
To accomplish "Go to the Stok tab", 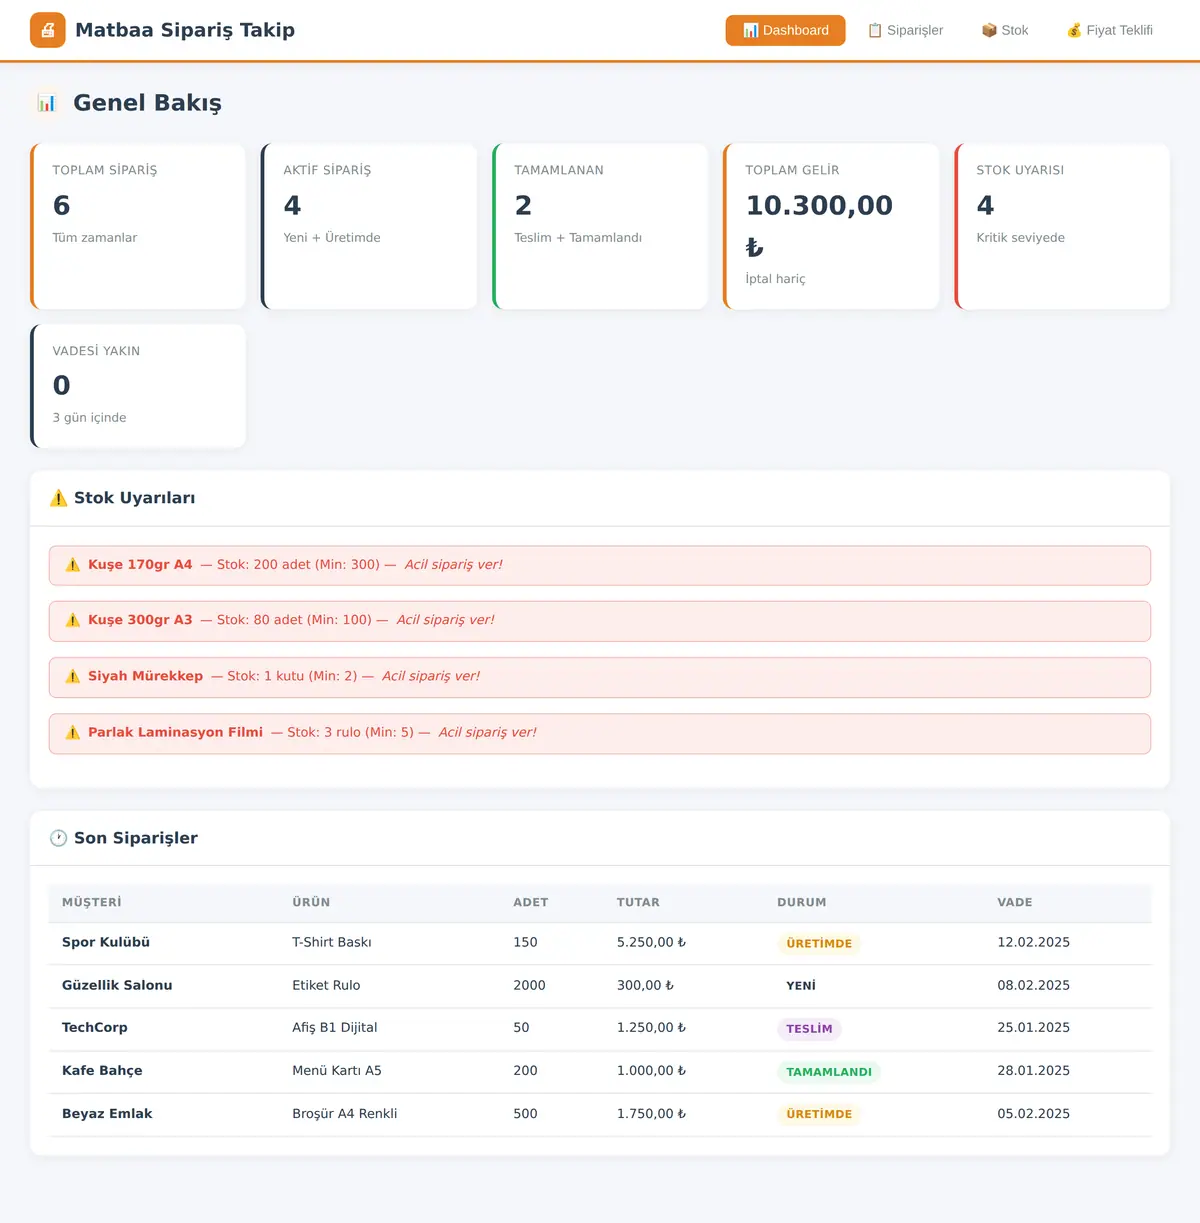I will click(1004, 30).
